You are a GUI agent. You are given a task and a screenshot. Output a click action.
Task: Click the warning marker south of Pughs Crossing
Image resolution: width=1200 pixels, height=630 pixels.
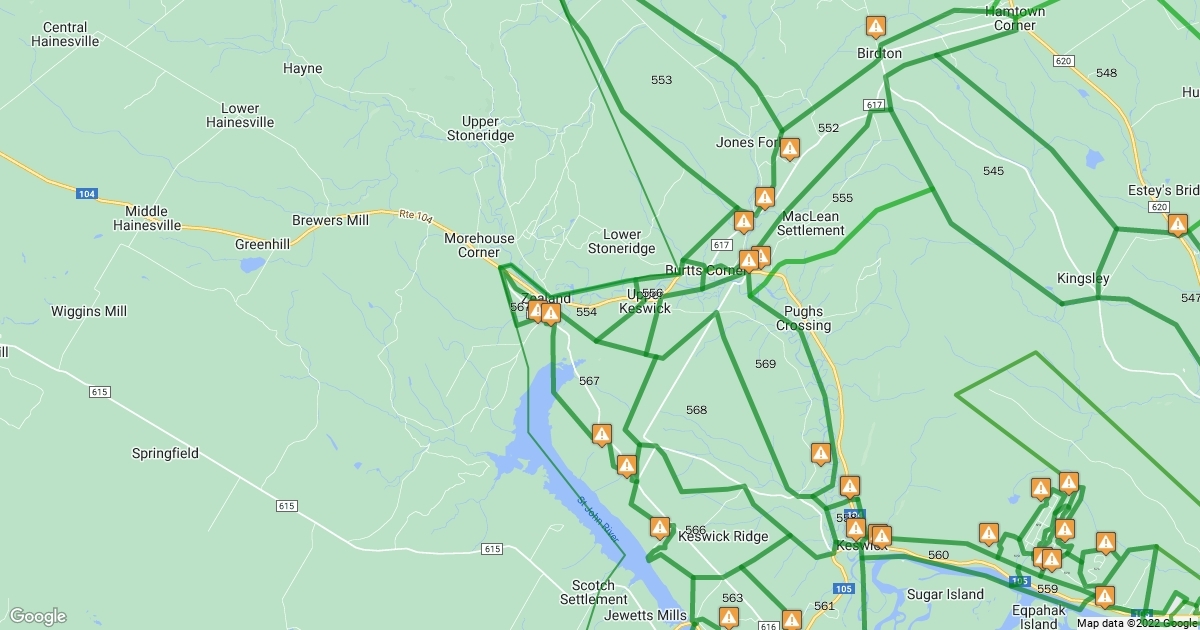[821, 455]
